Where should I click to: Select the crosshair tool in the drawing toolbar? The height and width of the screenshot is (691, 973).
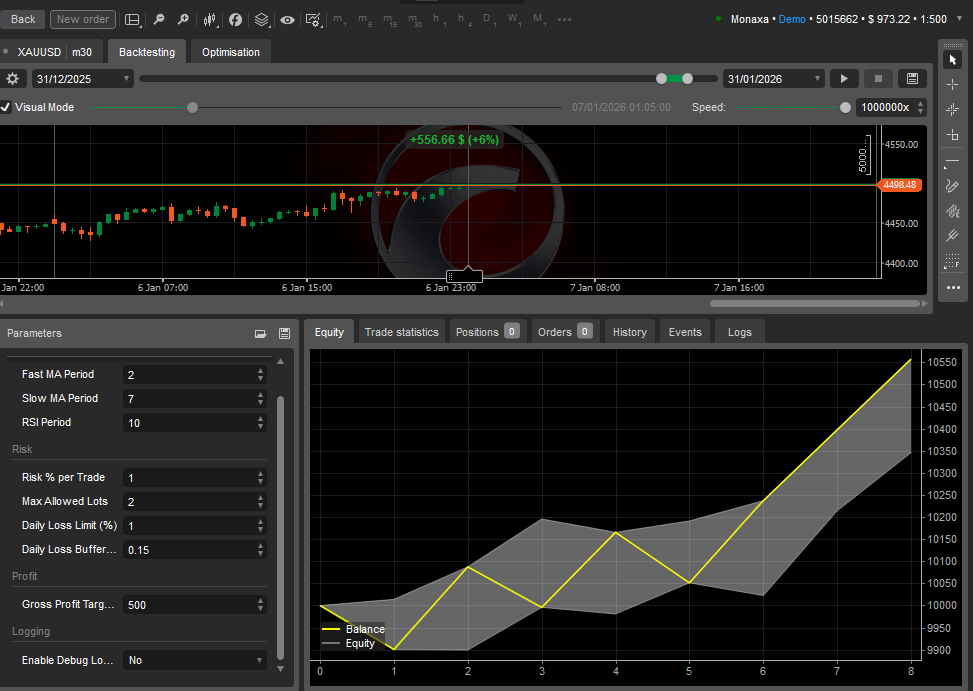tap(952, 84)
